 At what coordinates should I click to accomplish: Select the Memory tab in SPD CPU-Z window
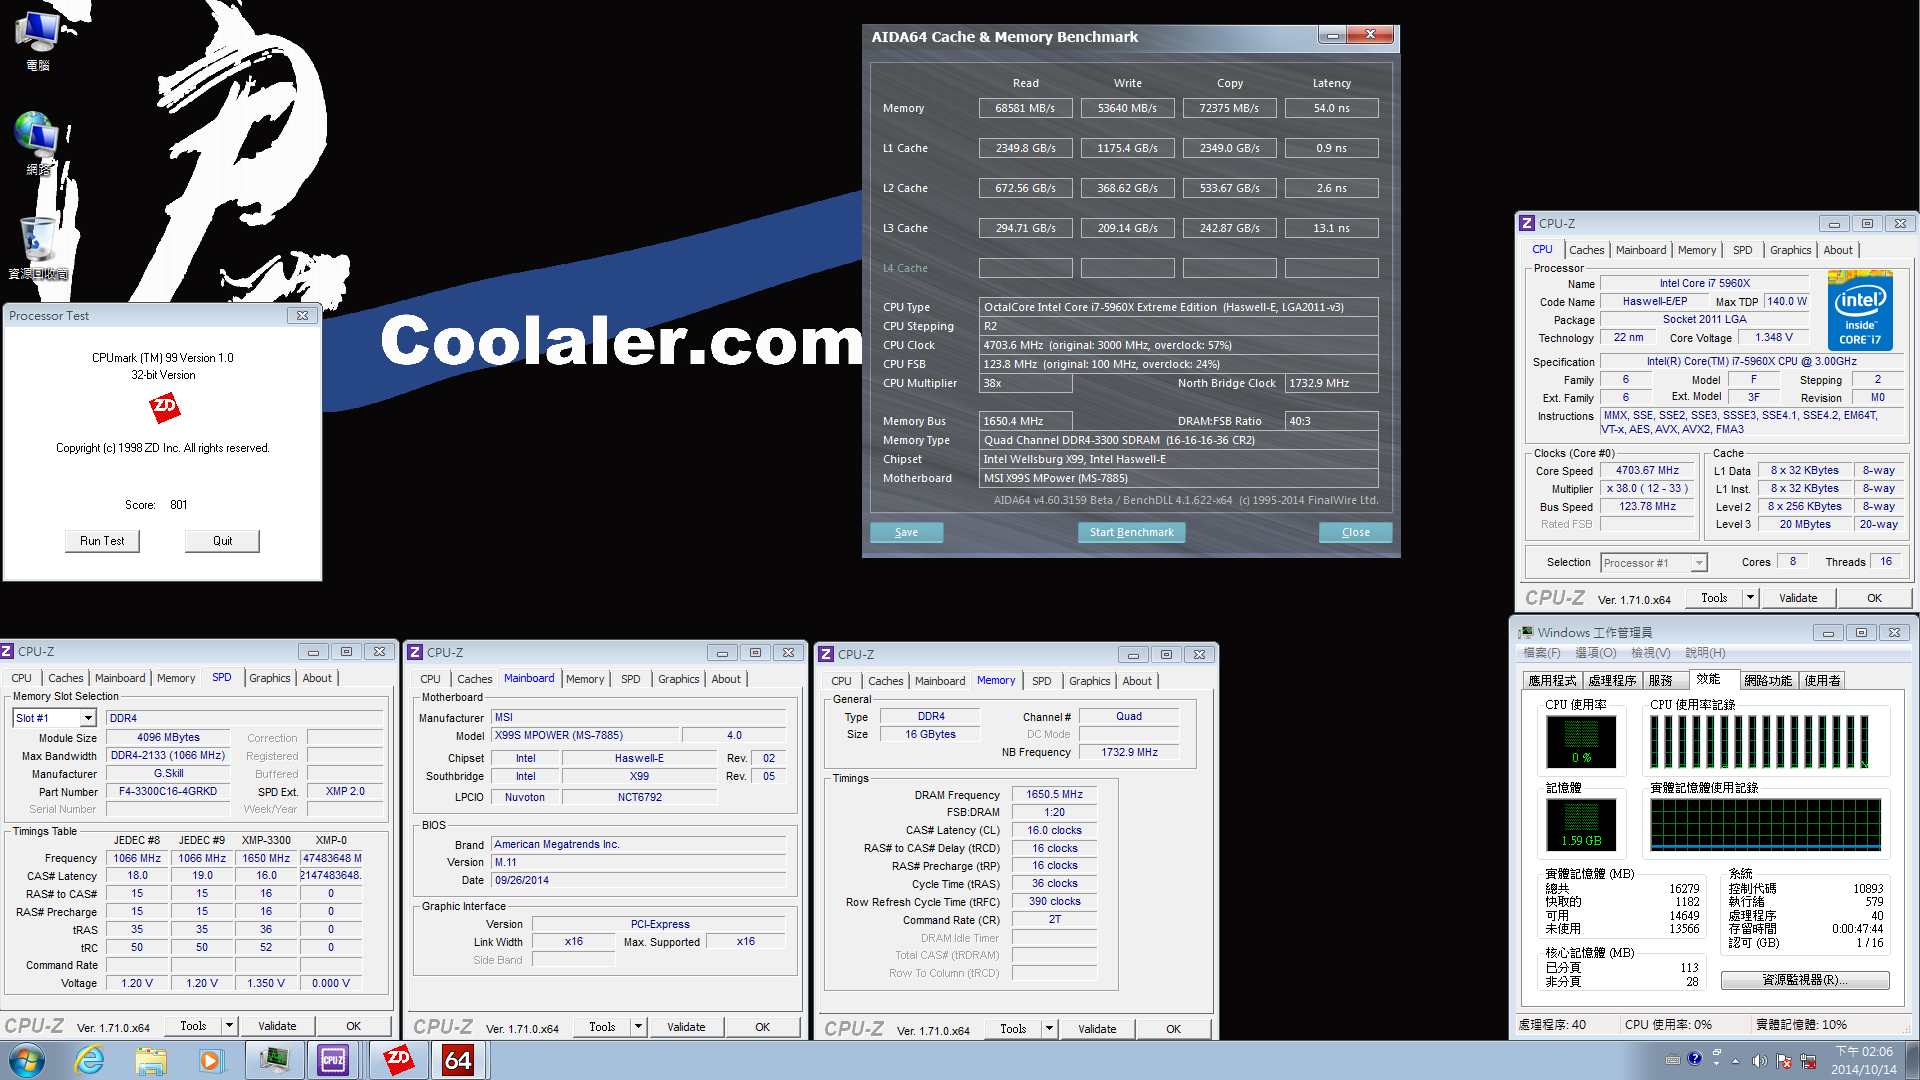(176, 678)
